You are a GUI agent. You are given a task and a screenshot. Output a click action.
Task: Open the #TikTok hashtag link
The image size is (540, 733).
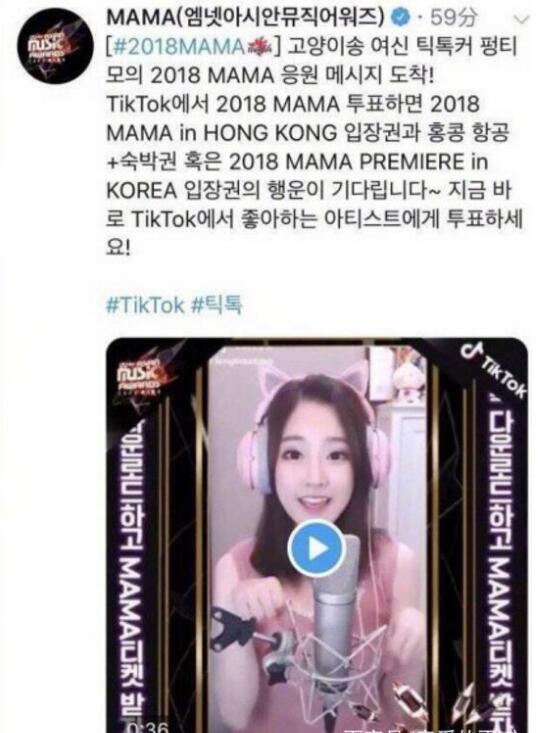point(145,305)
